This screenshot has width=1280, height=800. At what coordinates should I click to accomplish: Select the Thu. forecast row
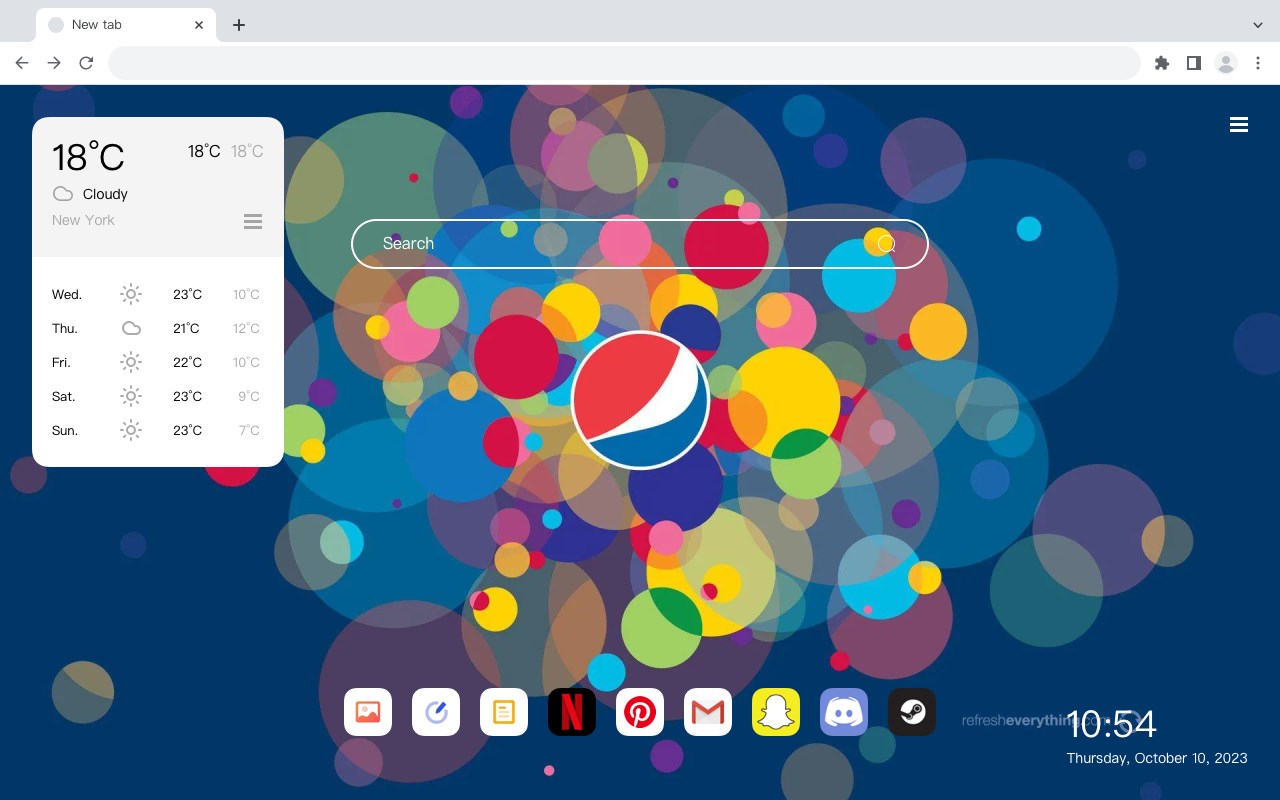158,328
